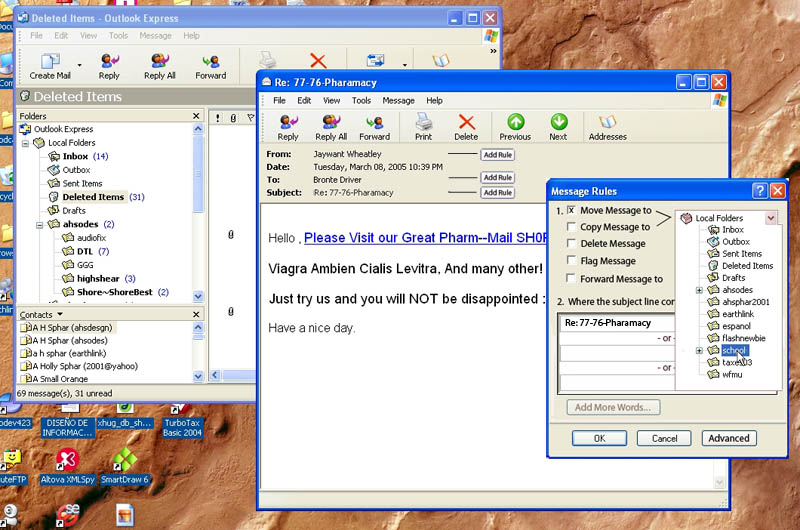
Task: Click Add Rule next to From field
Action: coord(497,155)
